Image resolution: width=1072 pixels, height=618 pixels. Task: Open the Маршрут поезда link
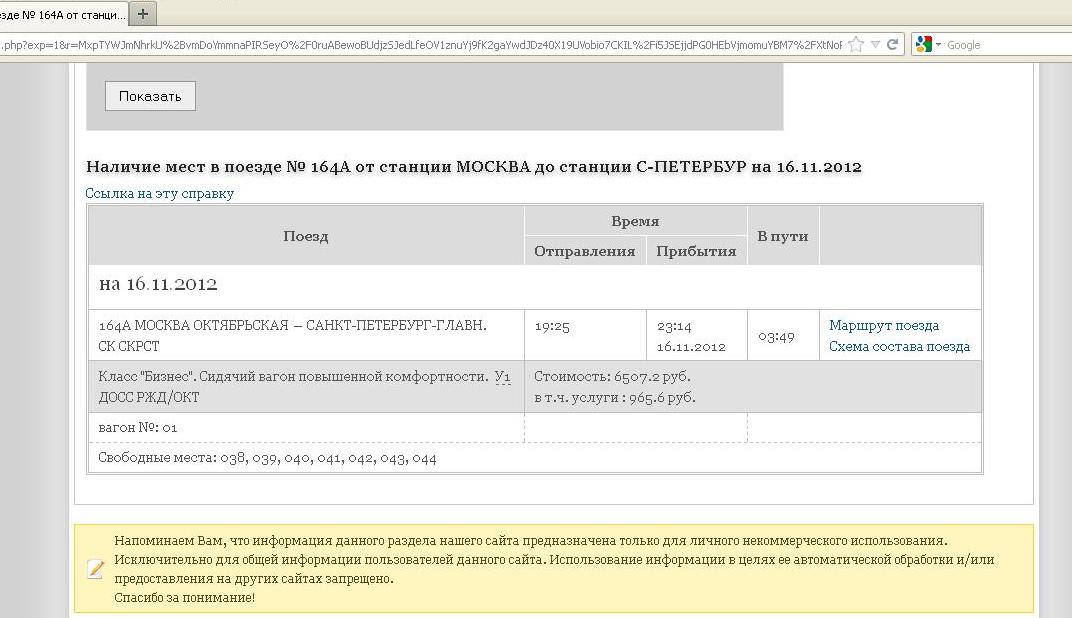884,326
